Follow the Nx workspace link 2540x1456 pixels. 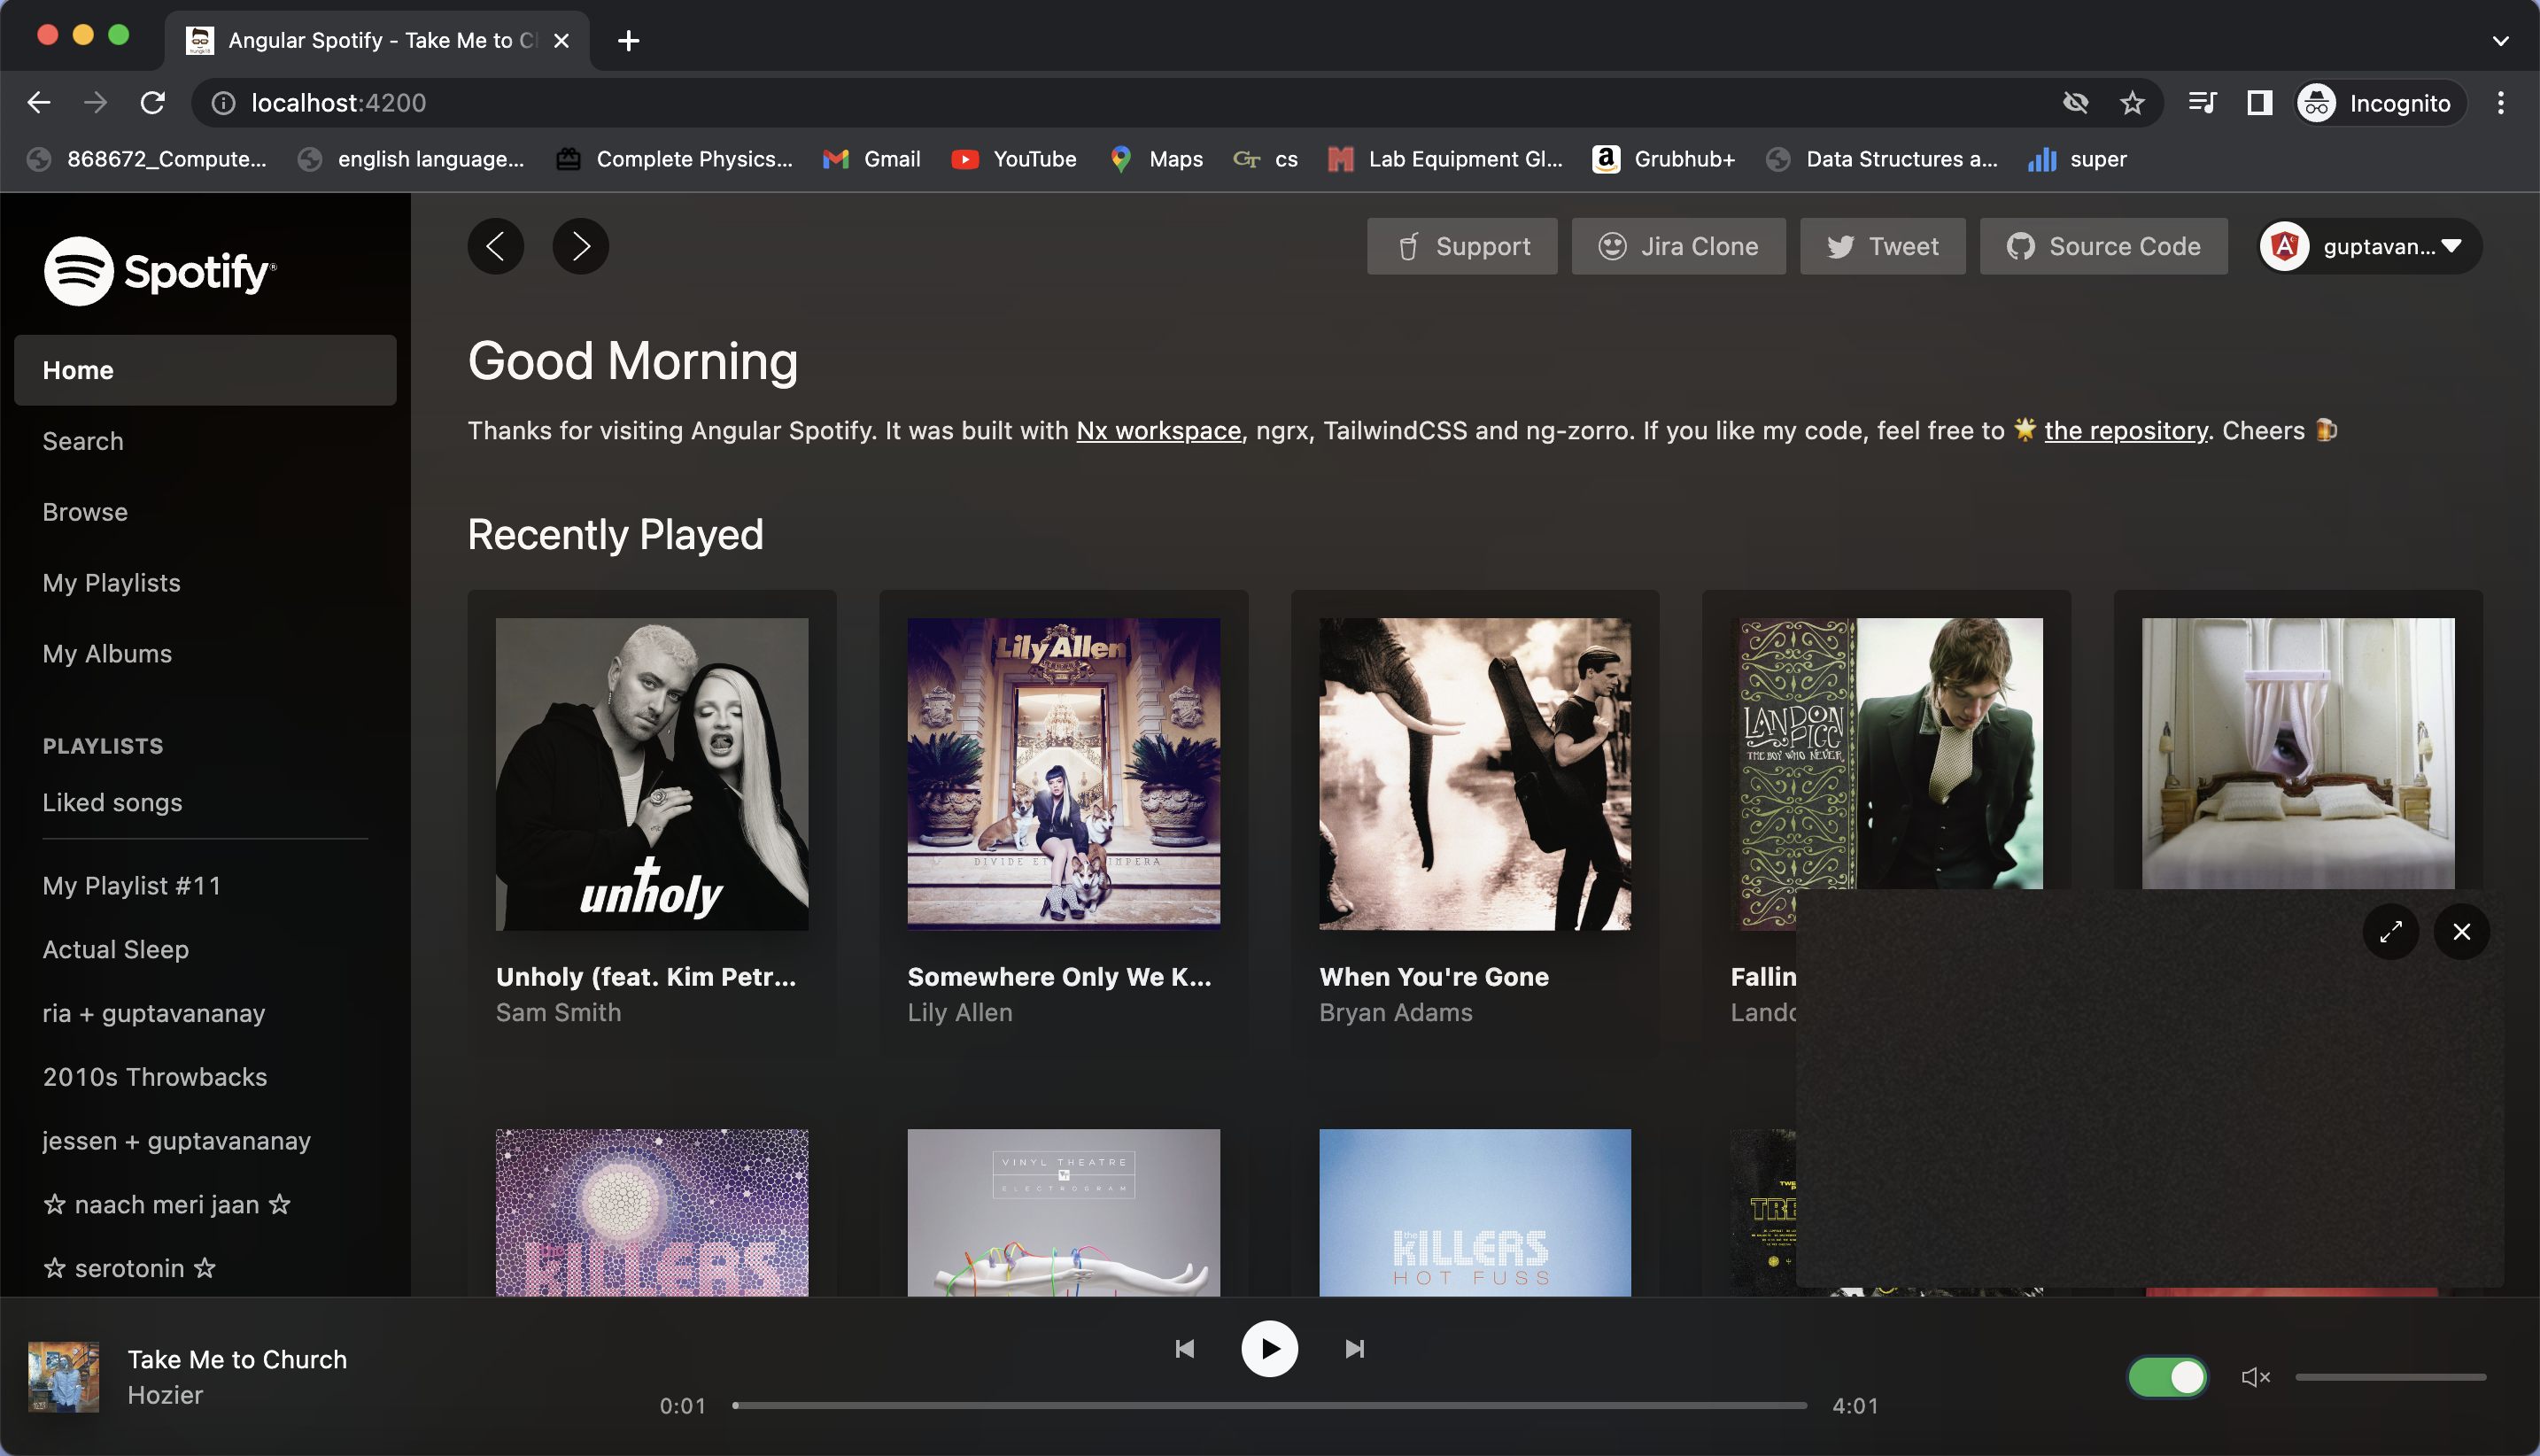point(1158,431)
